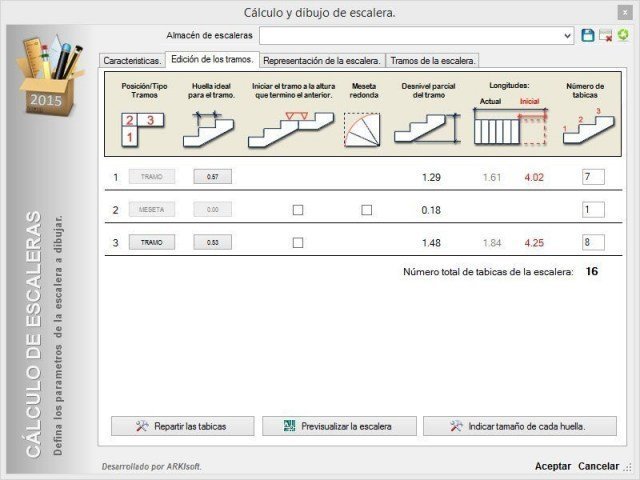
Task: Click the Longitudes actual/inicial diagram icon
Action: pyautogui.click(x=510, y=126)
